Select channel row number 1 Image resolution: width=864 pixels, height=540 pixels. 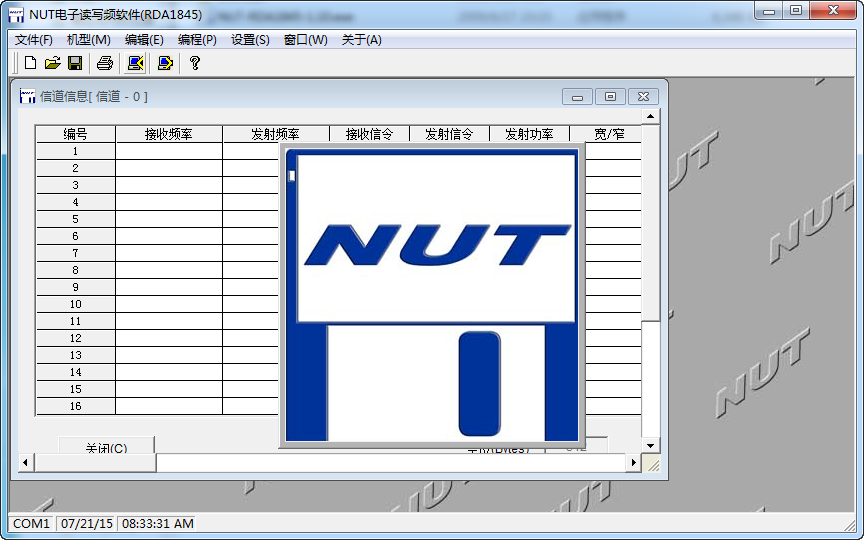(x=75, y=151)
